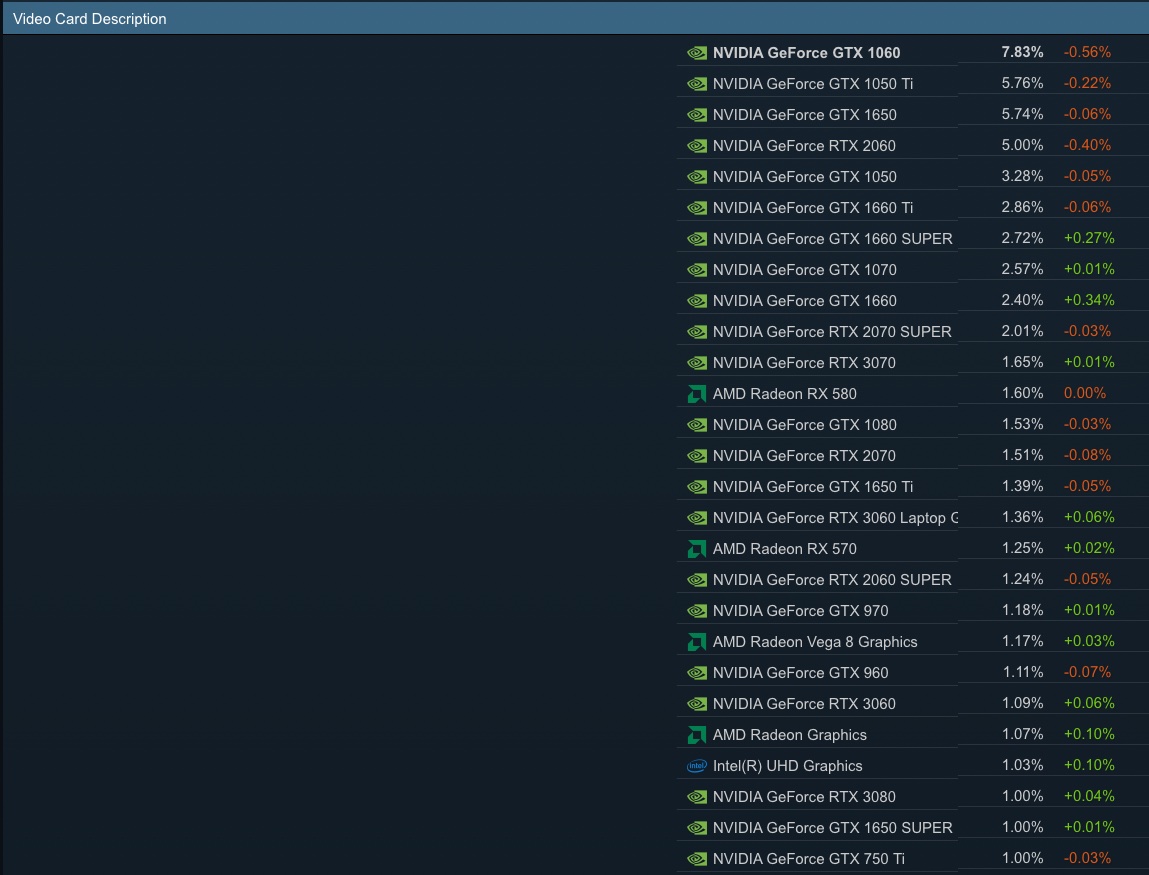This screenshot has width=1149, height=875.
Task: Click the NVIDIA icon beside GeForce GTX 1060
Action: (697, 52)
